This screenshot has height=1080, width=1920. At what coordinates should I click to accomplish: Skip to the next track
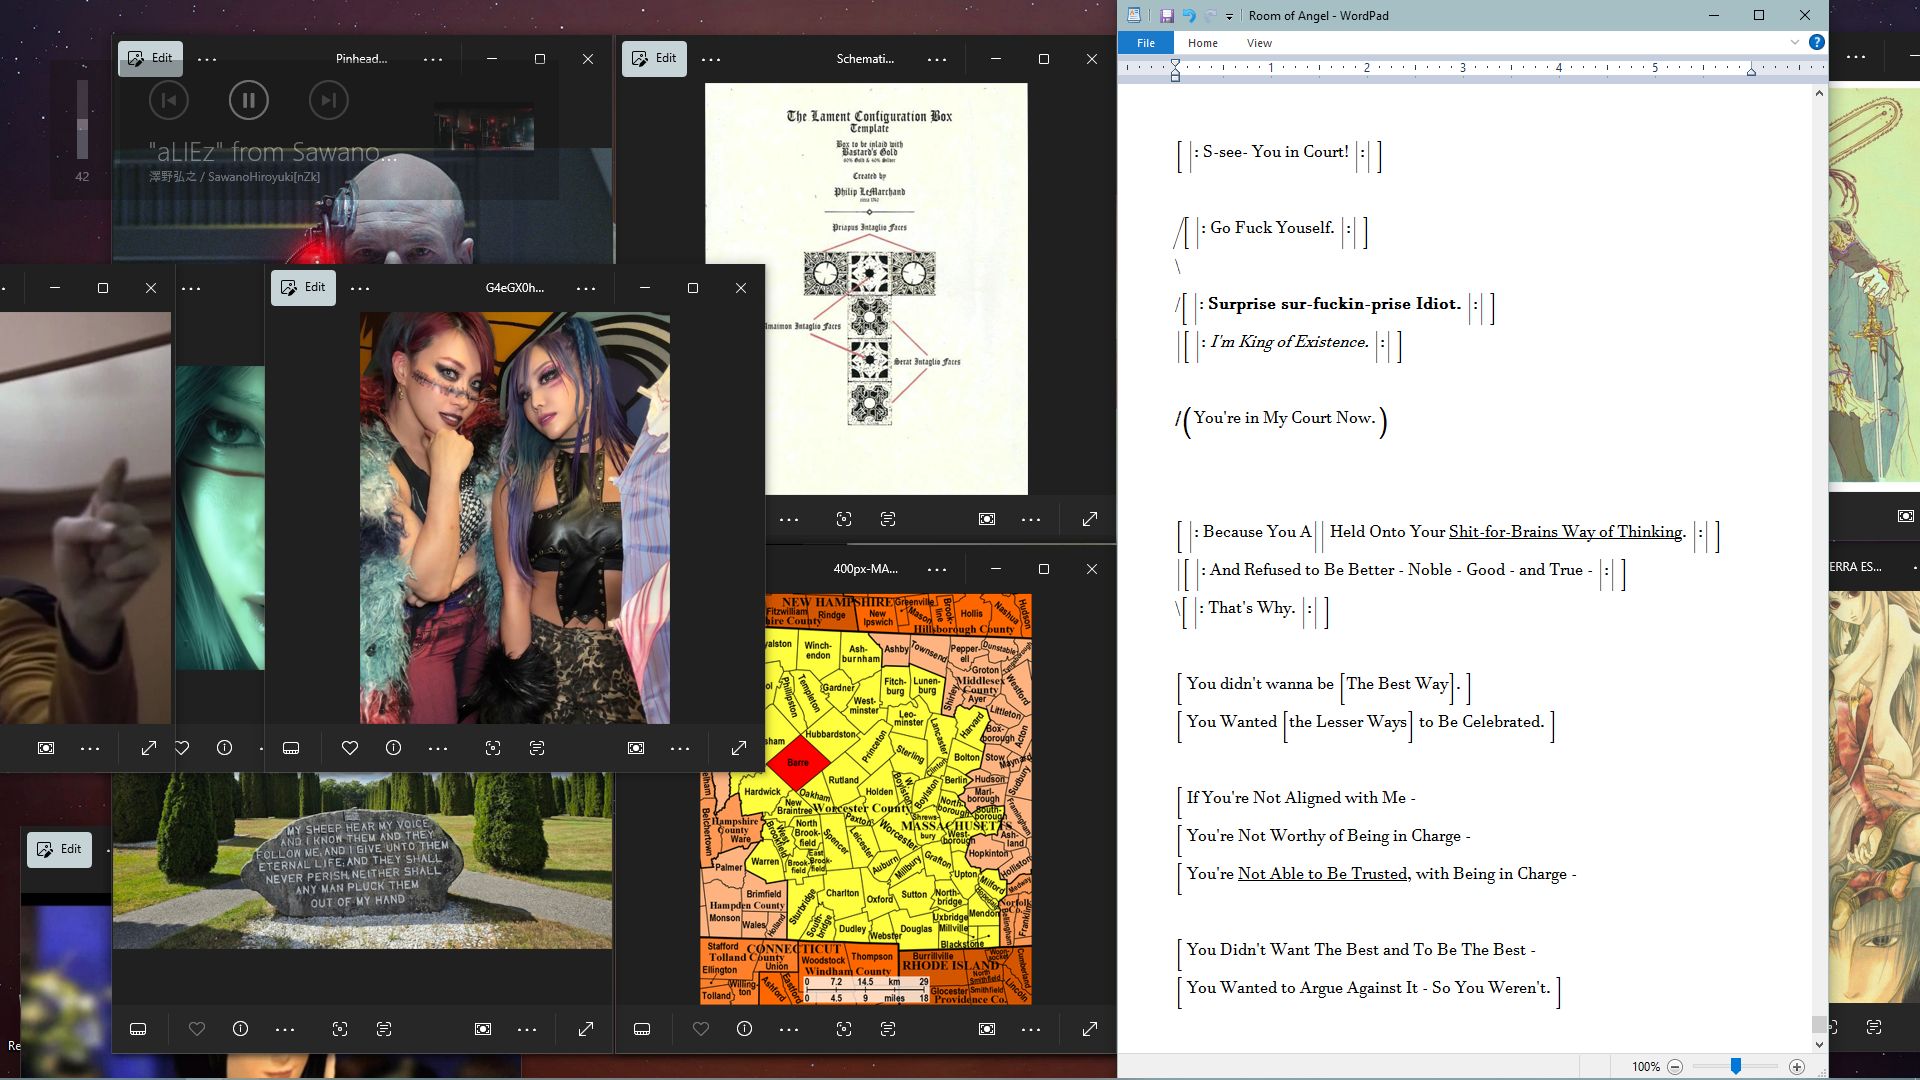point(328,100)
